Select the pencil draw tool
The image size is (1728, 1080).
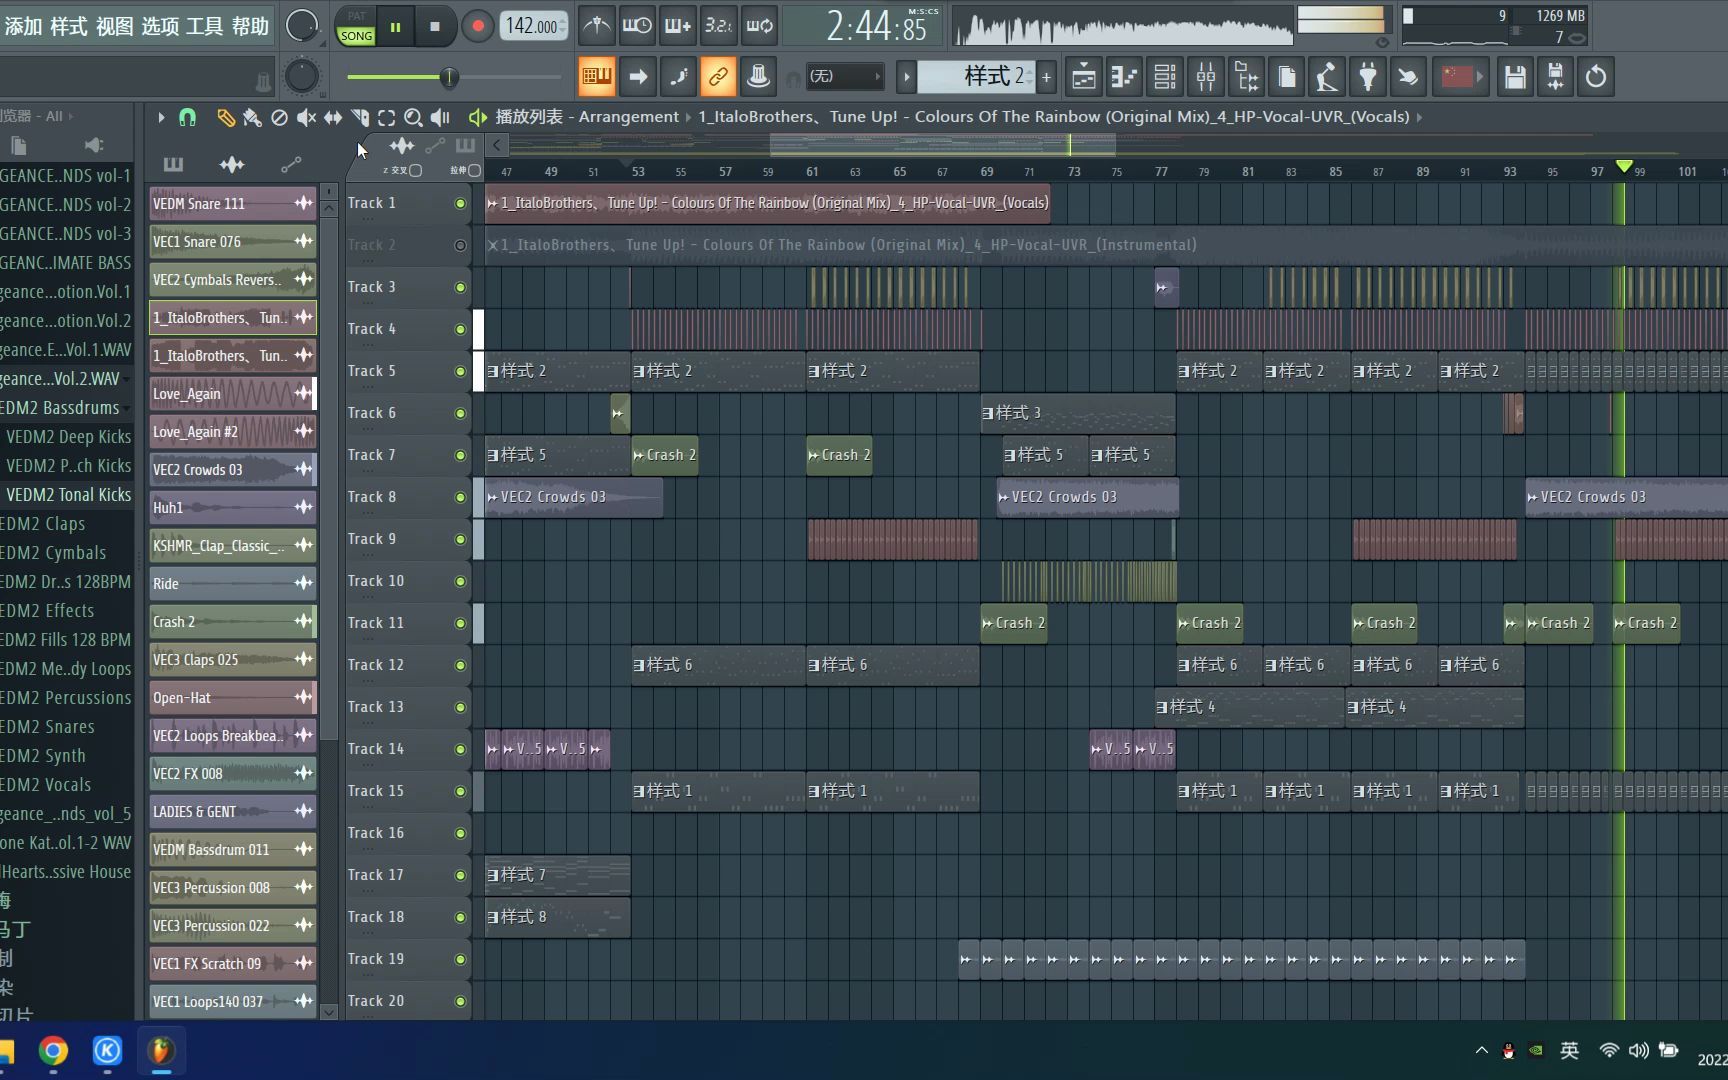[225, 117]
